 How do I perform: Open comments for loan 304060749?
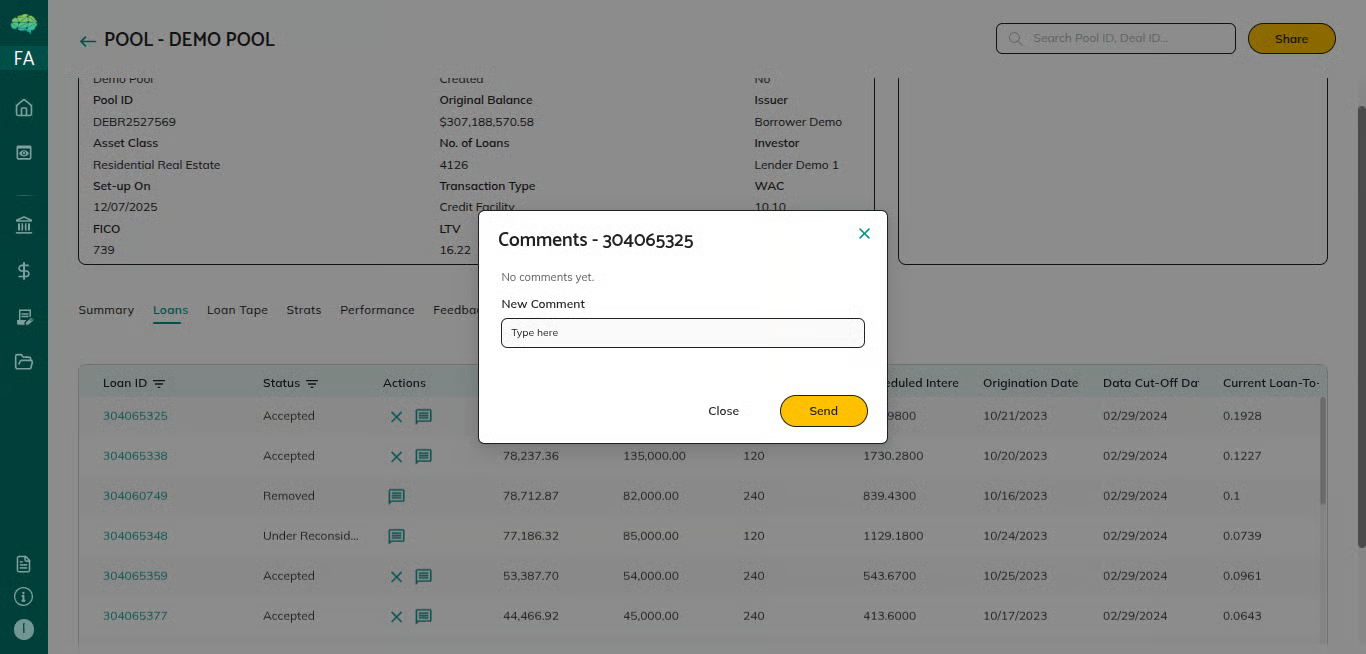pos(396,496)
